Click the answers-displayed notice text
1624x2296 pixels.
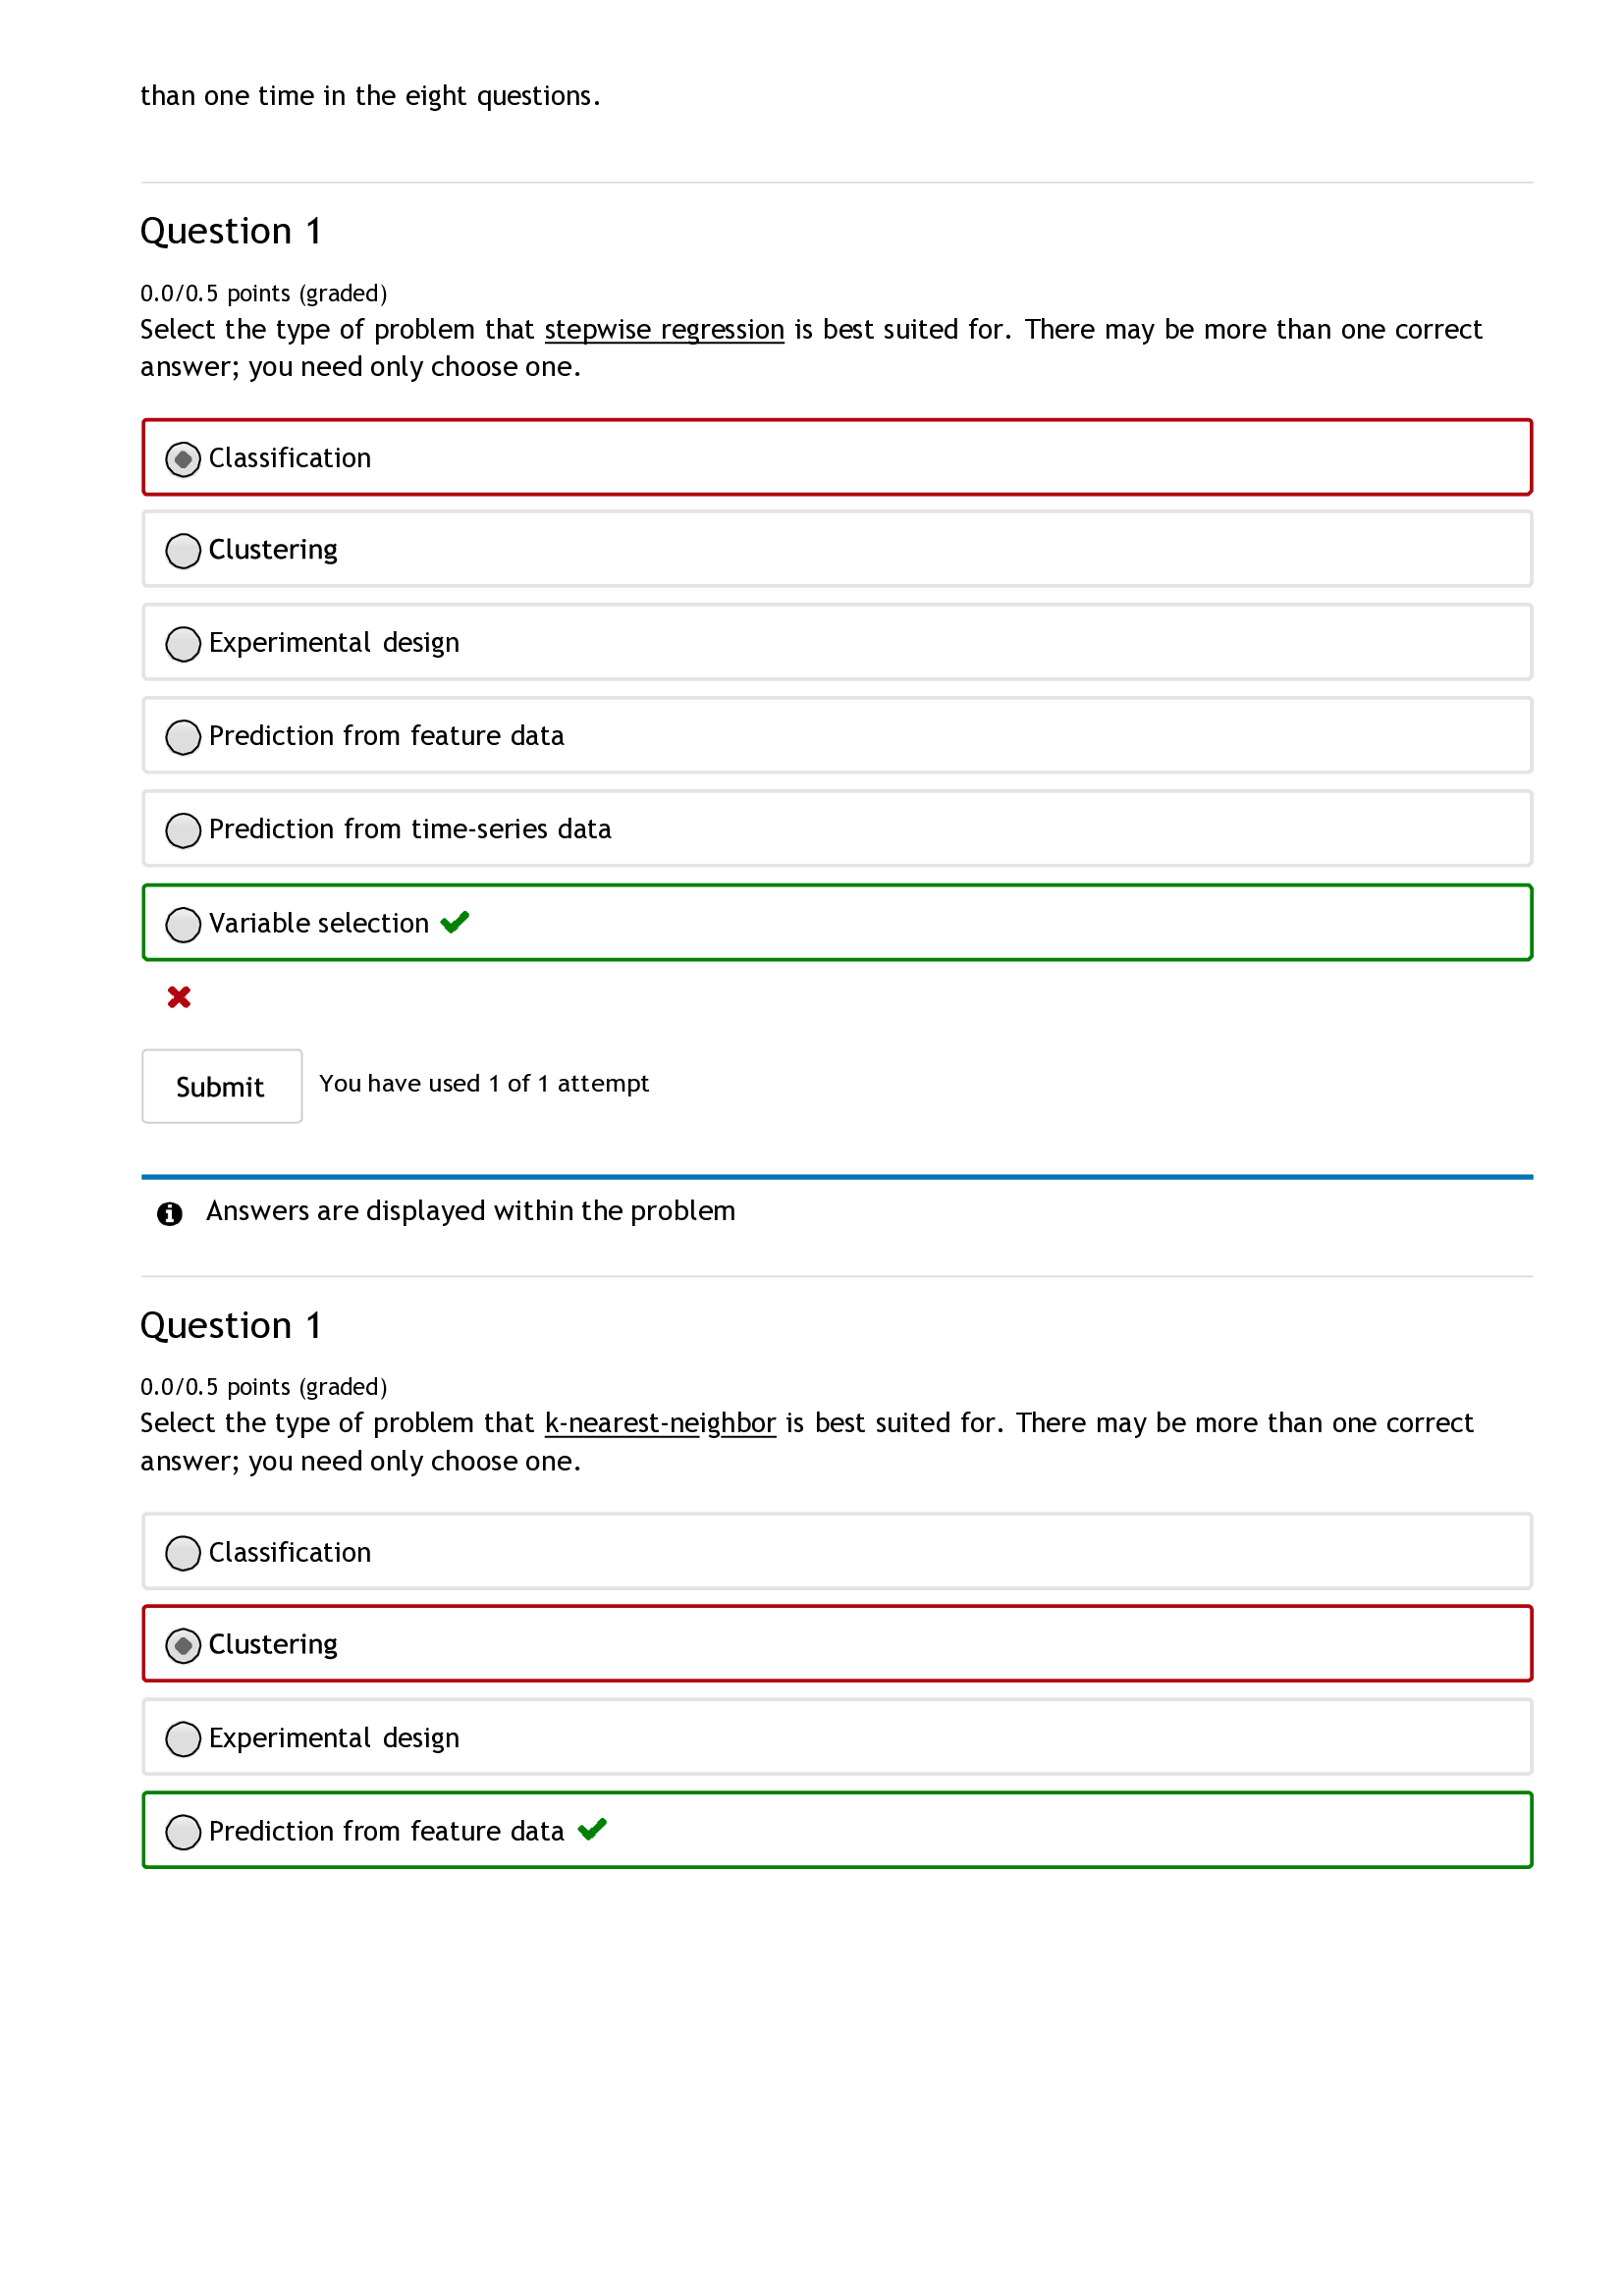[470, 1211]
